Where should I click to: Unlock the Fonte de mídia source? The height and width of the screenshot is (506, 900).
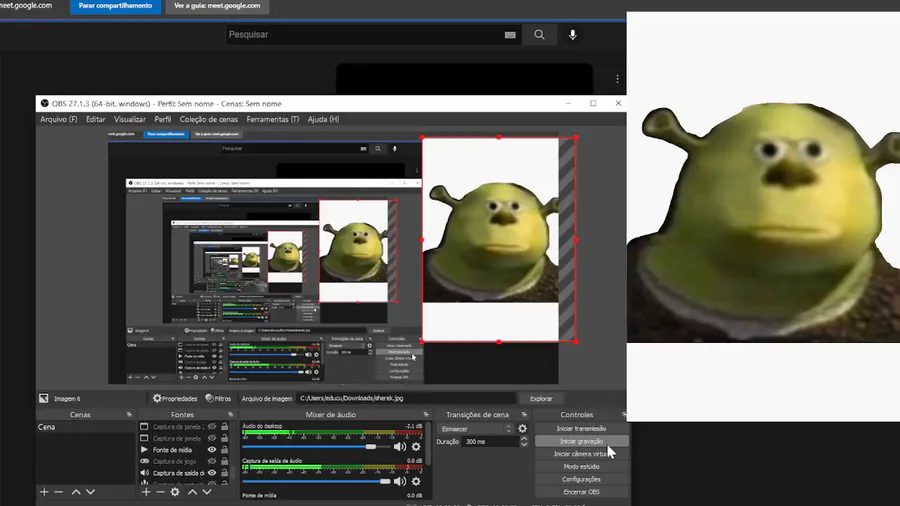tap(224, 450)
